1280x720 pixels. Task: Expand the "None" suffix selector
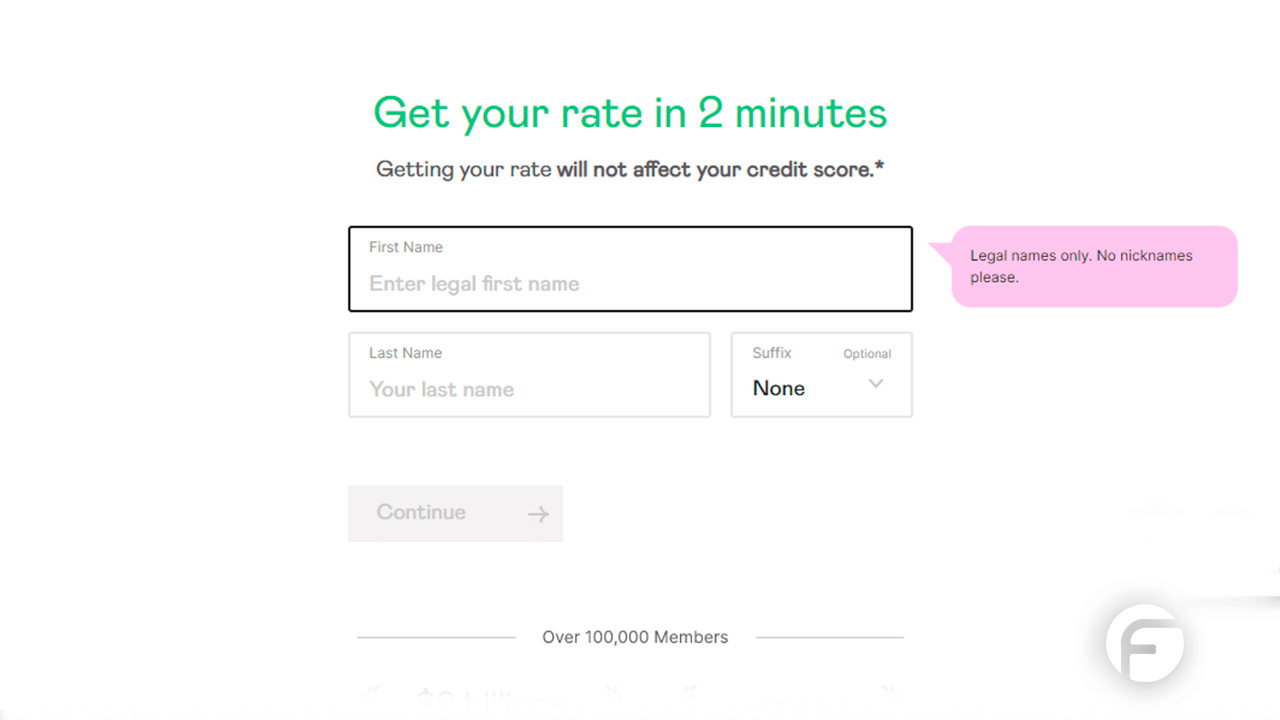tap(821, 388)
